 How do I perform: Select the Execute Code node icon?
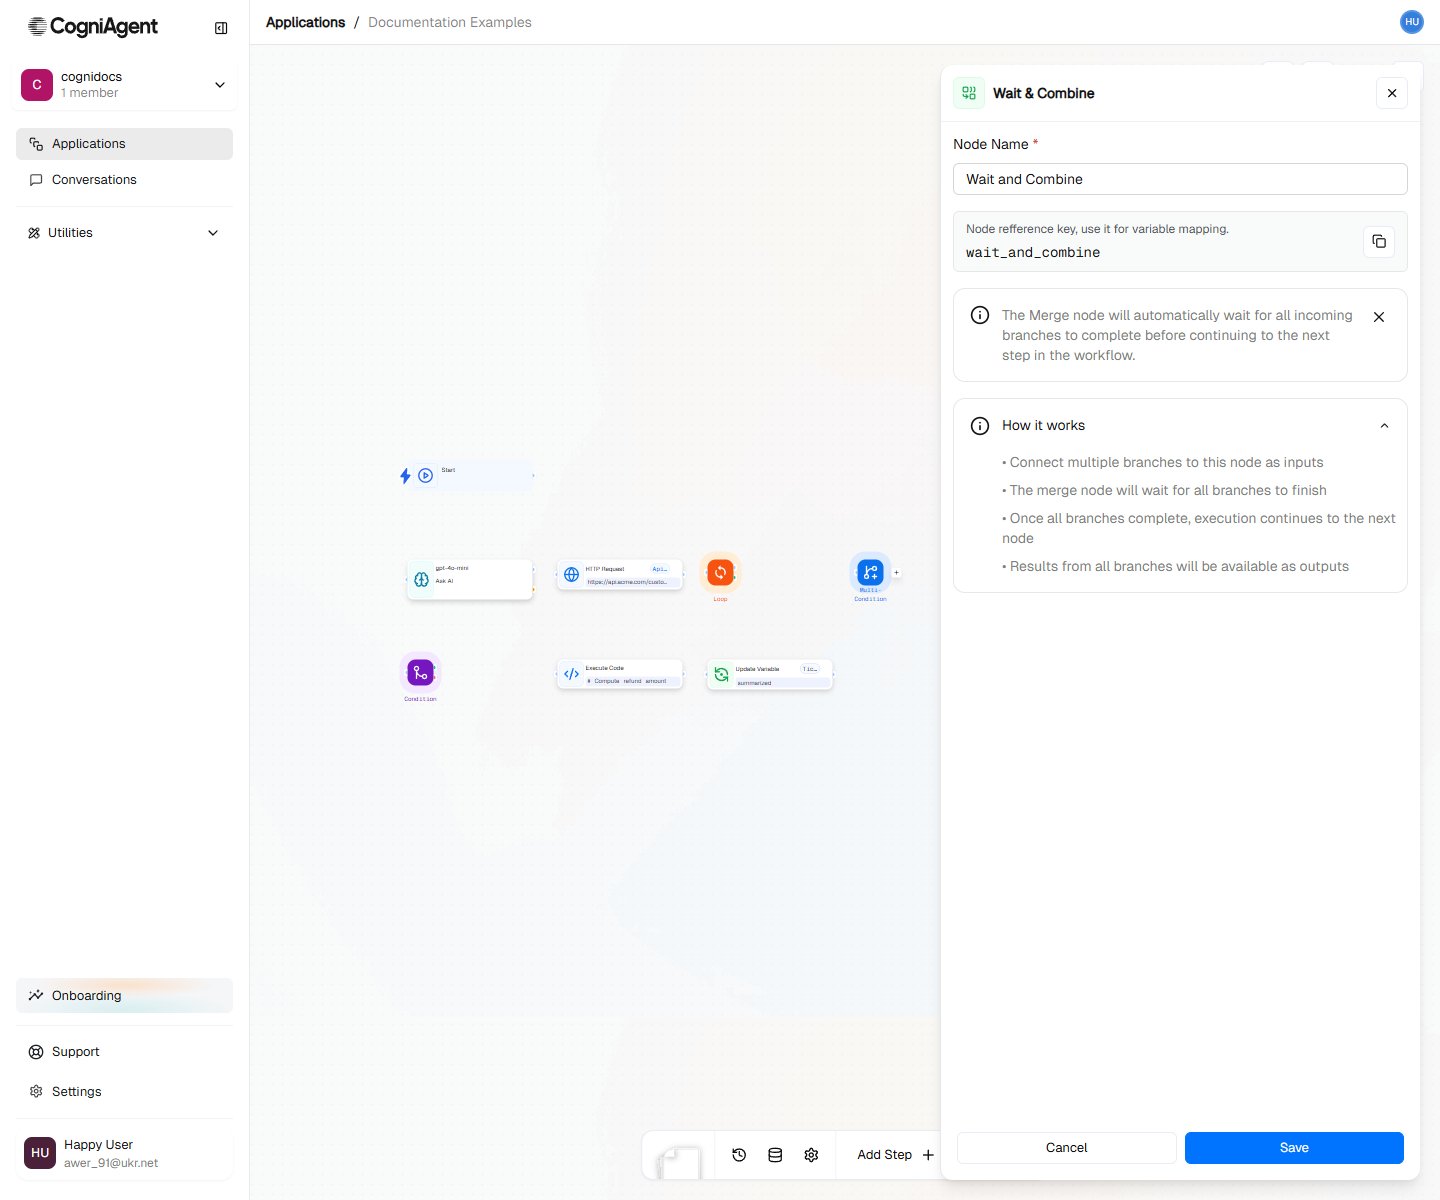[x=571, y=675]
